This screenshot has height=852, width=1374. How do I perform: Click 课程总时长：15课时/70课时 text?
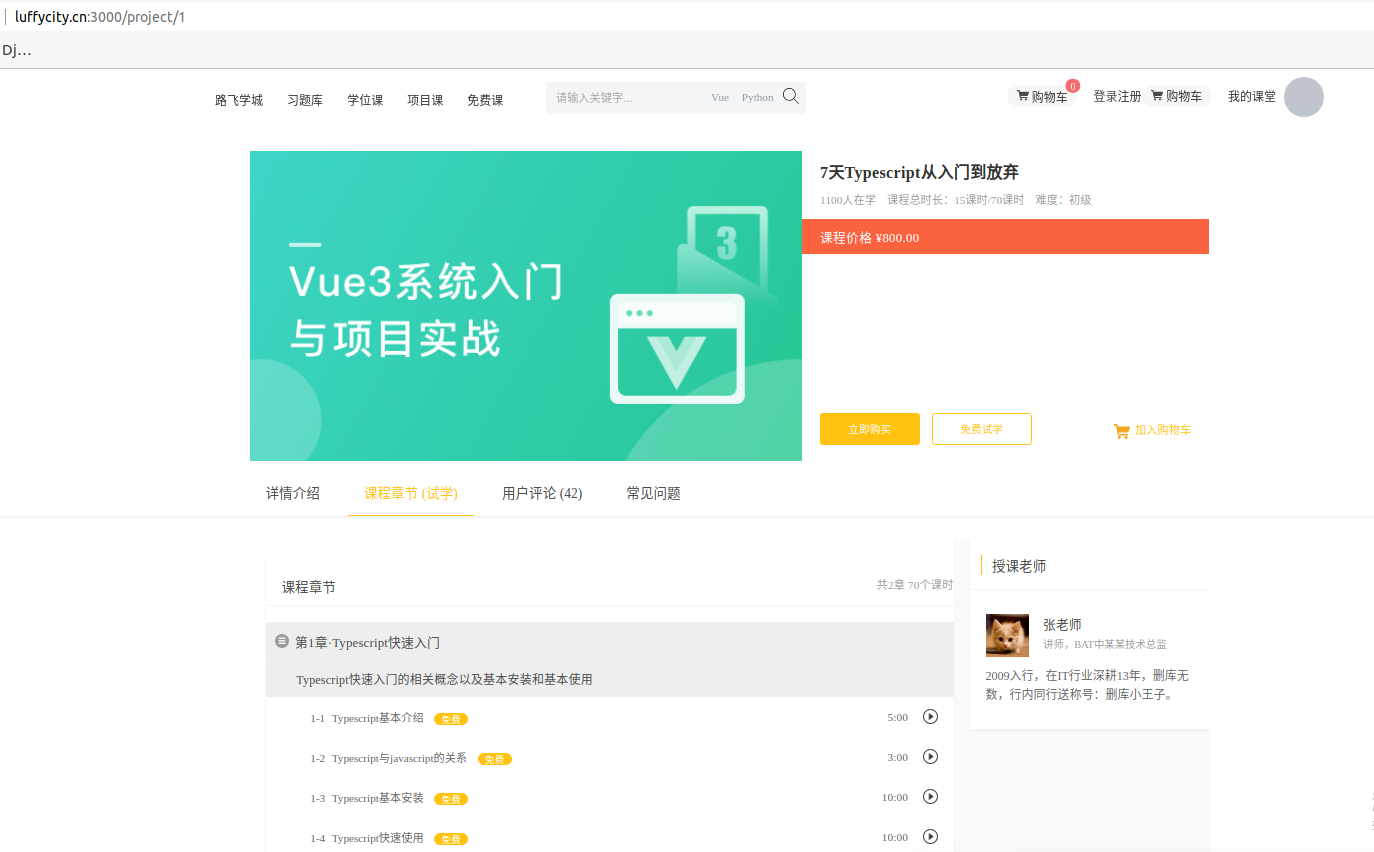(956, 200)
